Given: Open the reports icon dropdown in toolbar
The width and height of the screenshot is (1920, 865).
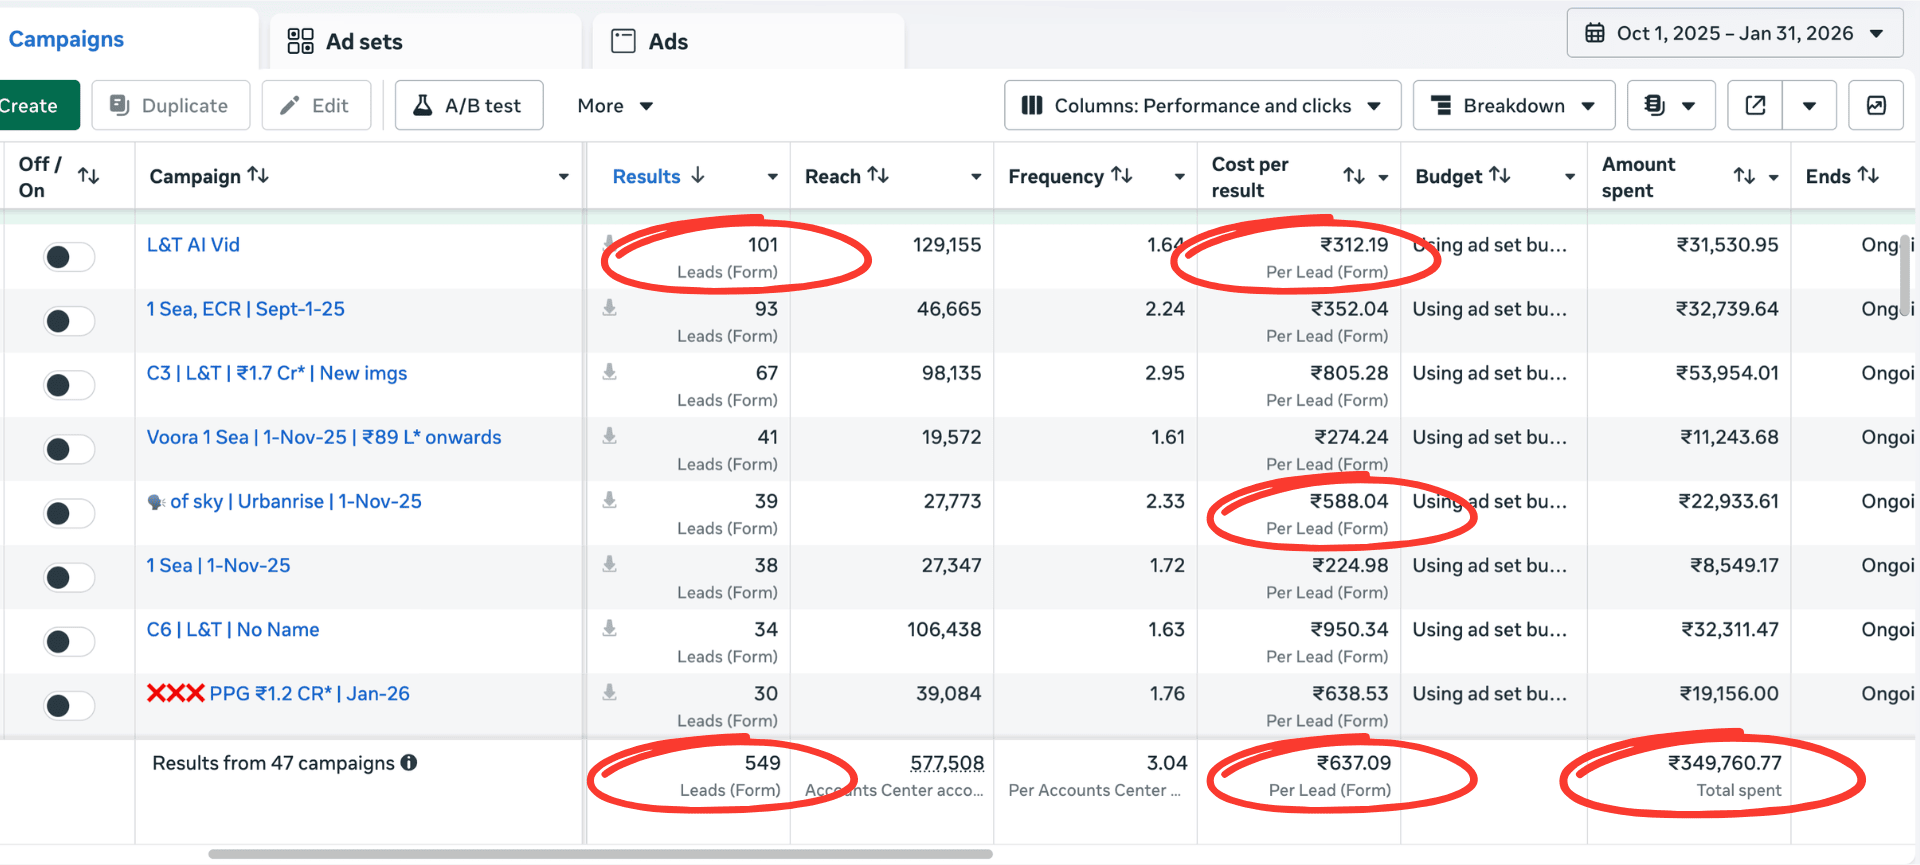Looking at the screenshot, I should click(1670, 106).
